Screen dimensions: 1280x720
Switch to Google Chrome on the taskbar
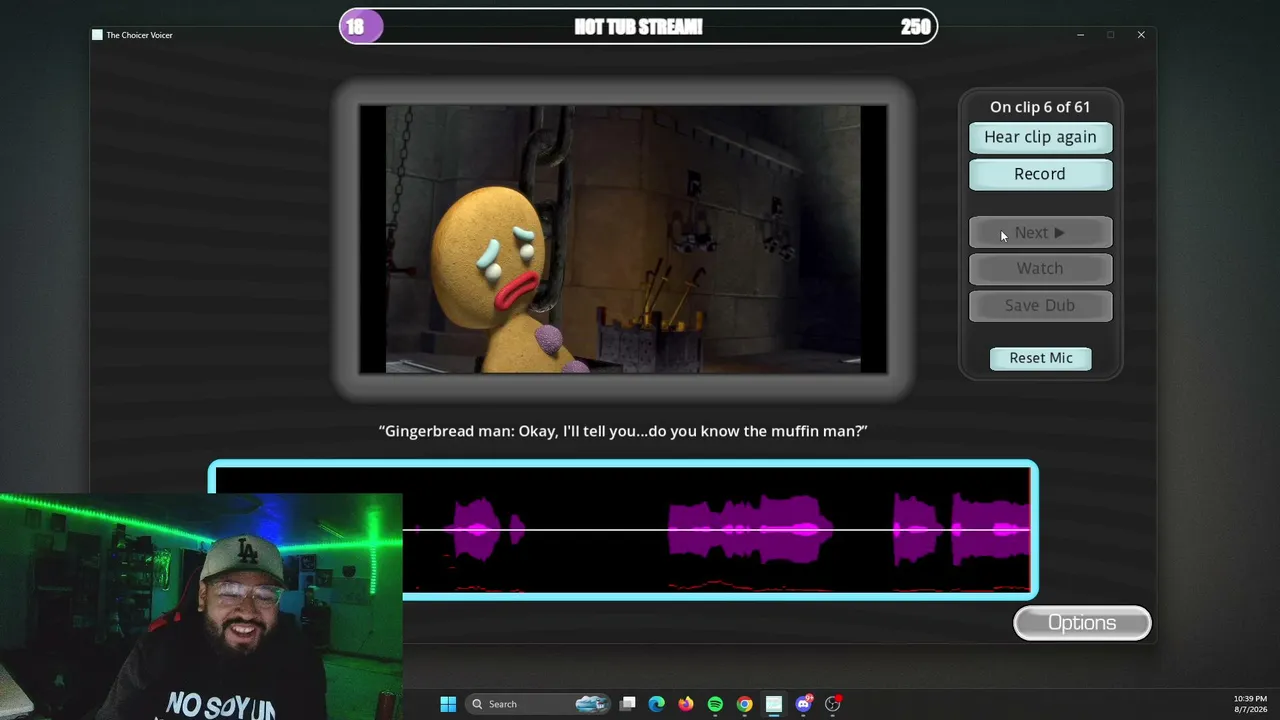point(745,704)
